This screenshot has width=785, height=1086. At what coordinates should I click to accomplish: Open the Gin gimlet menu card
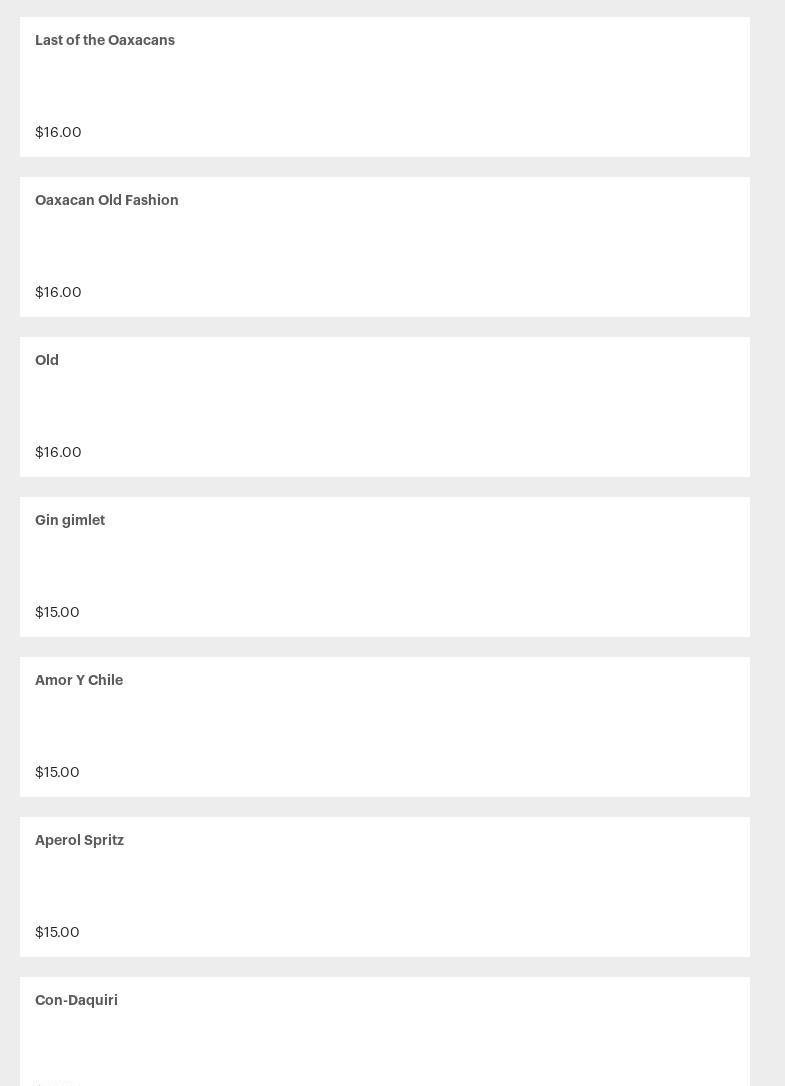click(385, 567)
